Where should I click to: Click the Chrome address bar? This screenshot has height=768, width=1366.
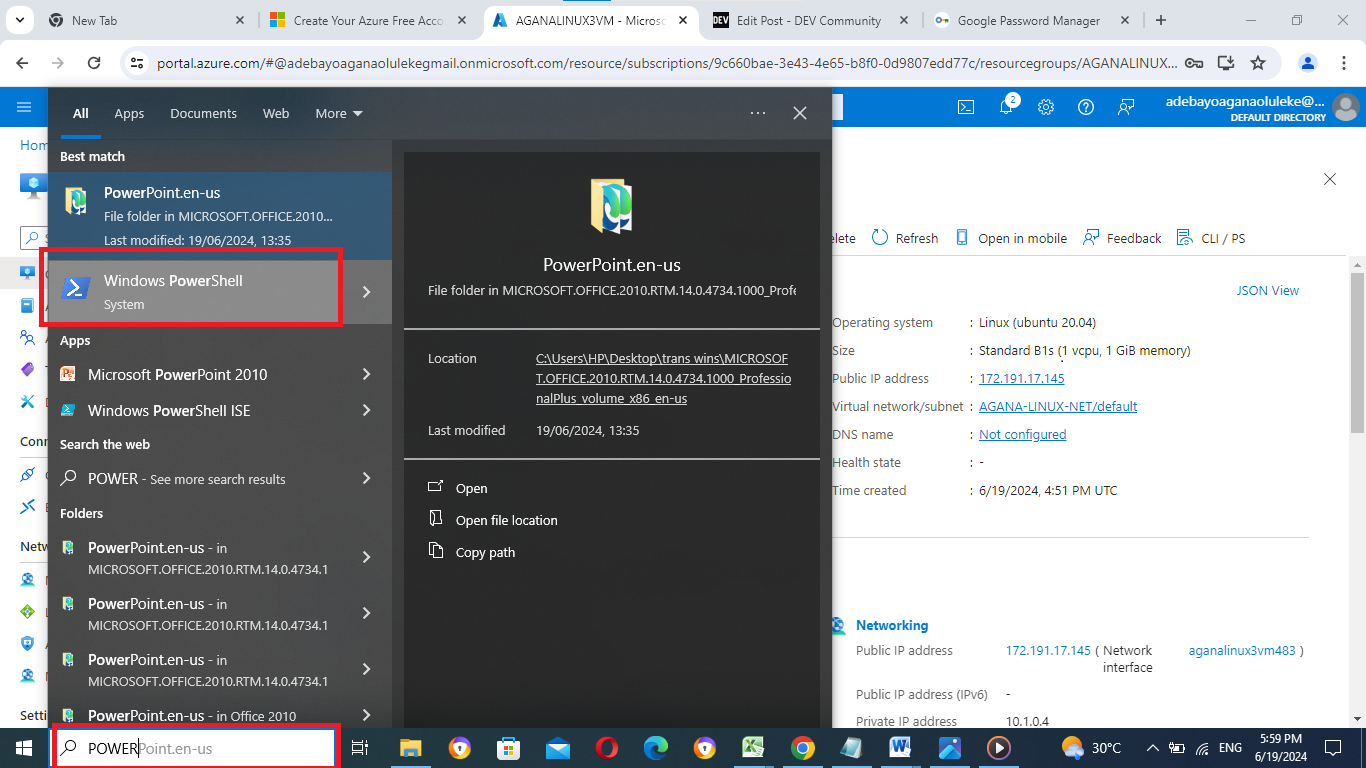[666, 63]
